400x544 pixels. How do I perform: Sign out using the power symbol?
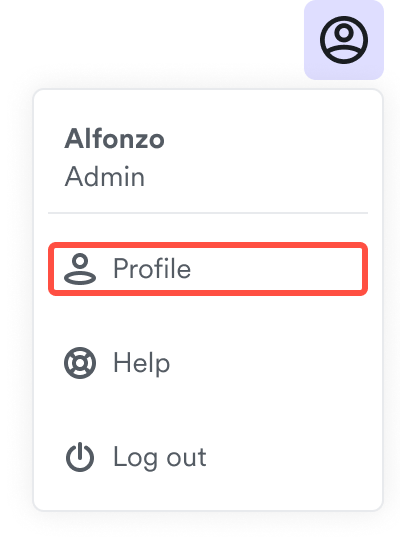pyautogui.click(x=80, y=457)
